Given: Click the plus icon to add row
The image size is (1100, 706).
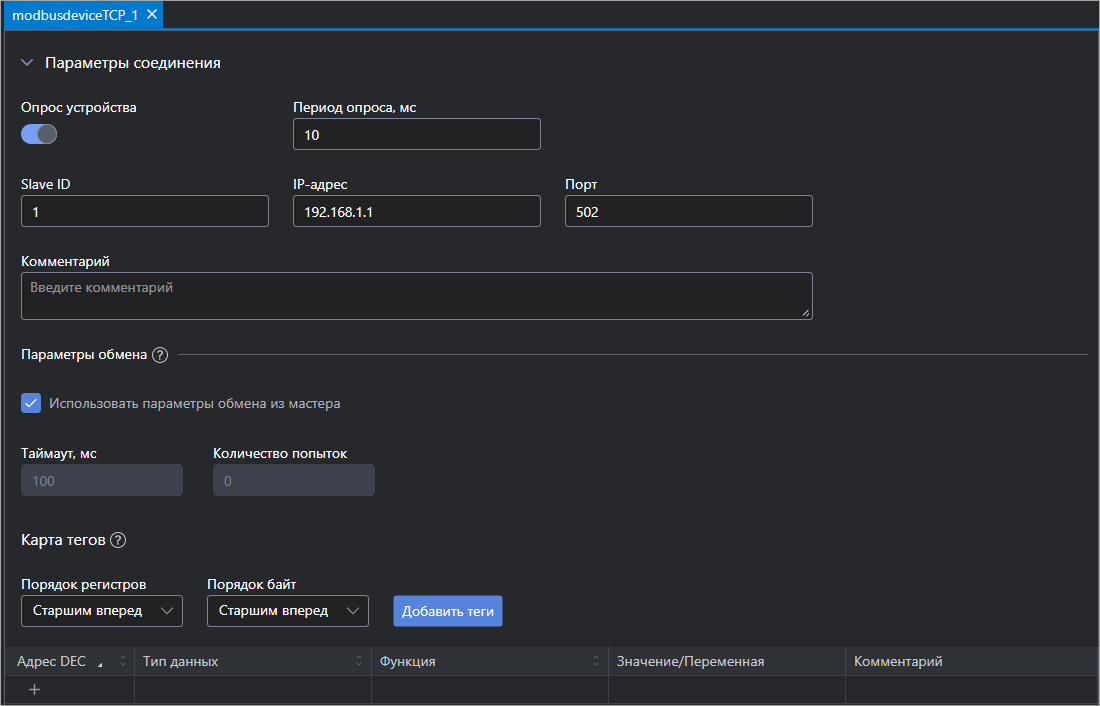Looking at the screenshot, I should pos(34,690).
